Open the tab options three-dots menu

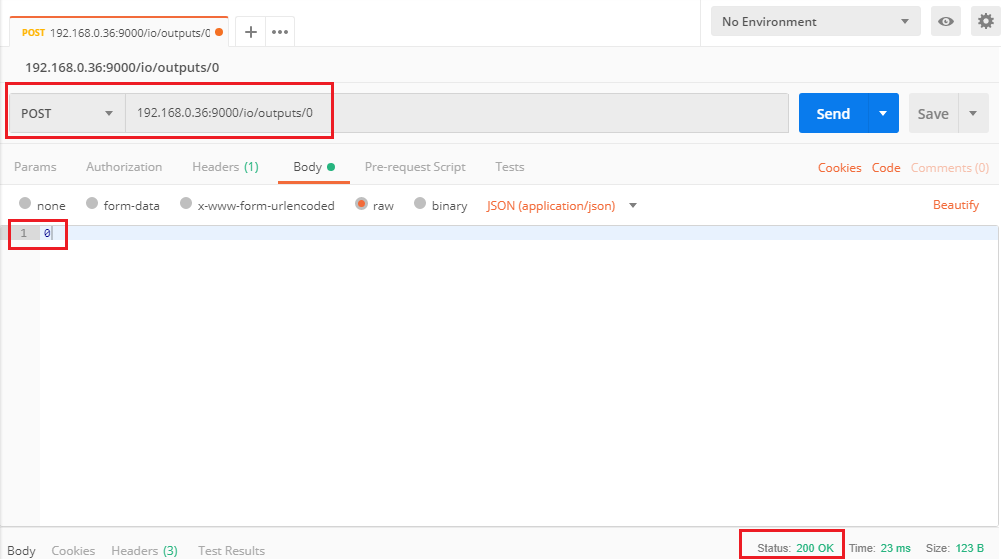(280, 32)
